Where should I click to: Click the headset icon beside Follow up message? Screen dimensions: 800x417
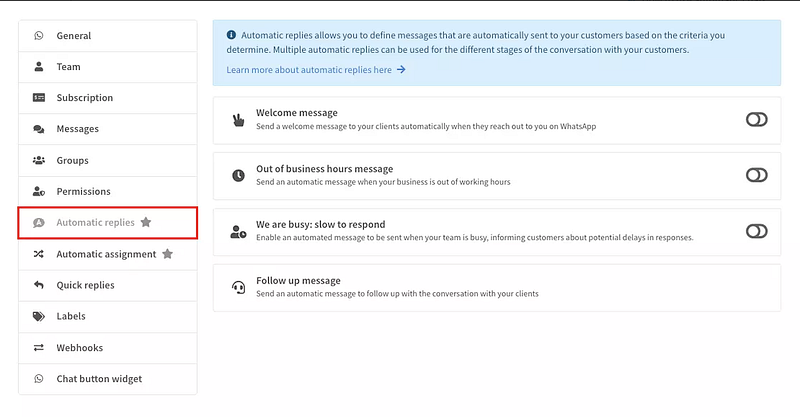click(x=238, y=288)
